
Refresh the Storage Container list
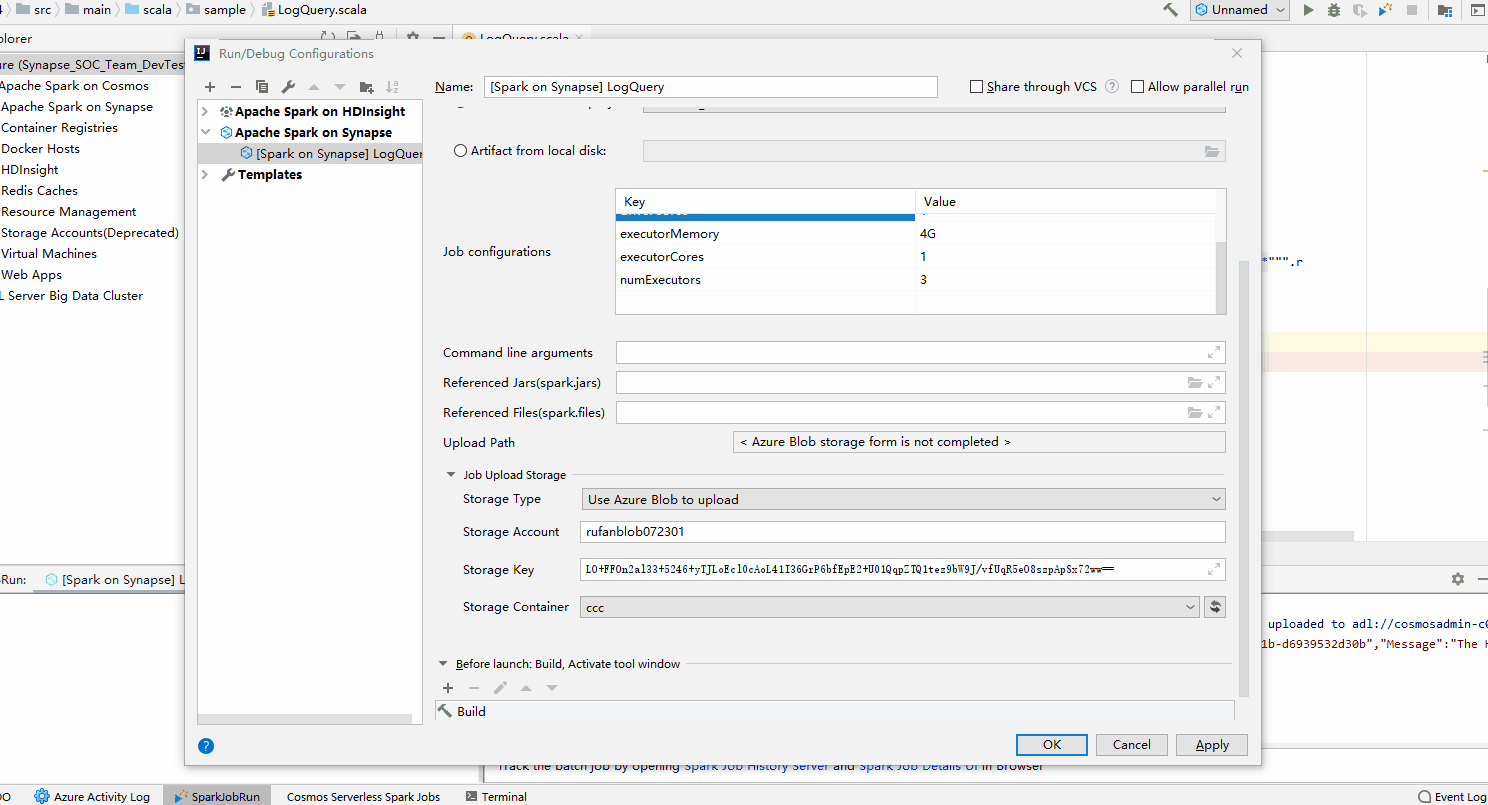(x=1215, y=606)
